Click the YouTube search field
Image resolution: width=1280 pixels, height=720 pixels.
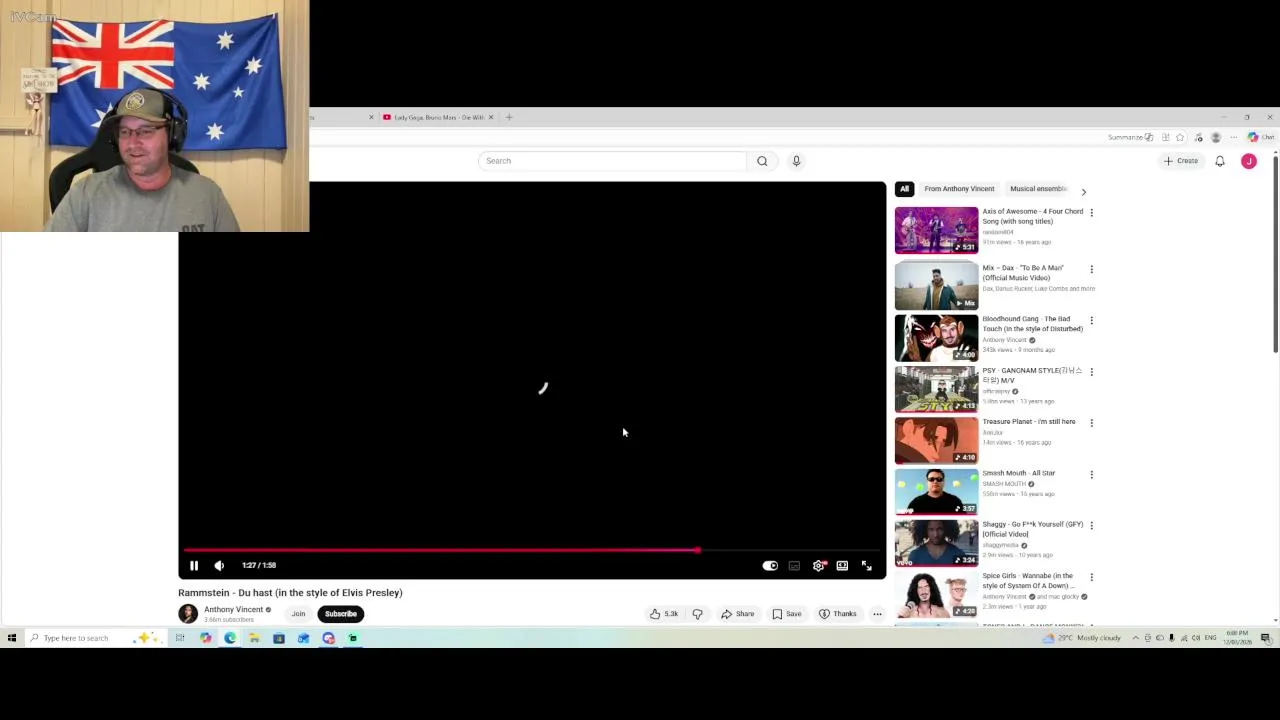(x=612, y=161)
